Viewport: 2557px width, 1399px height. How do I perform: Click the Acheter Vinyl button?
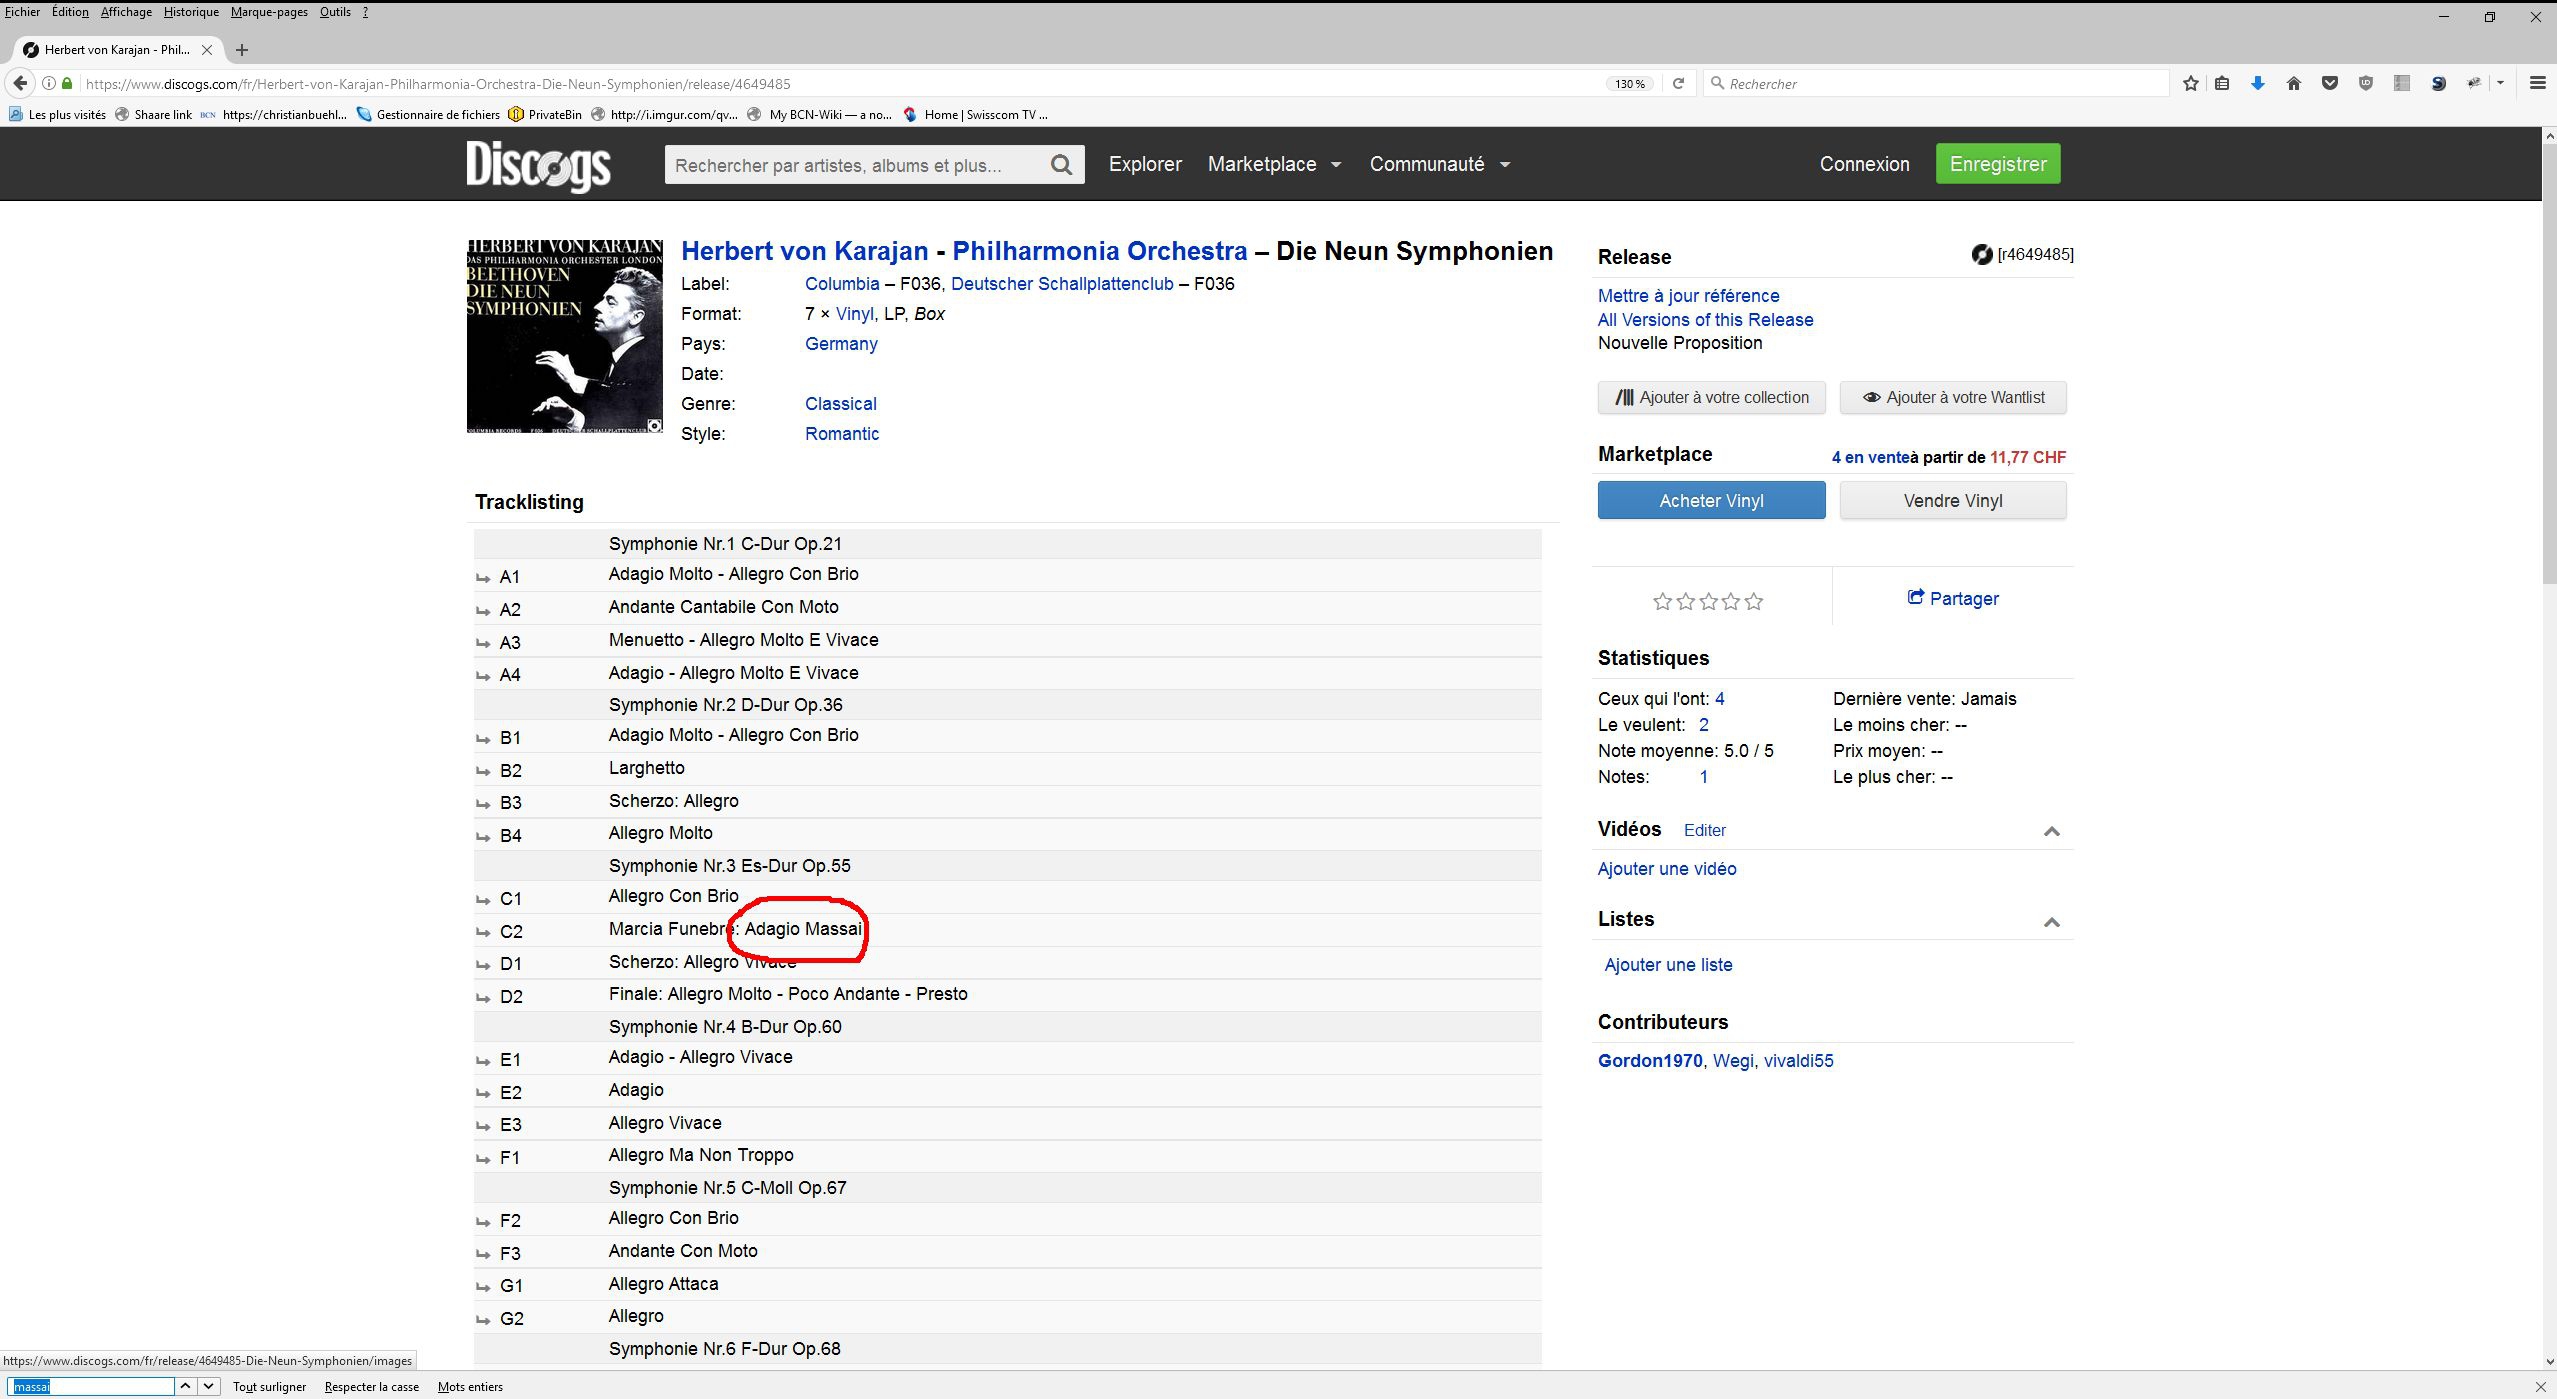pyautogui.click(x=1711, y=500)
